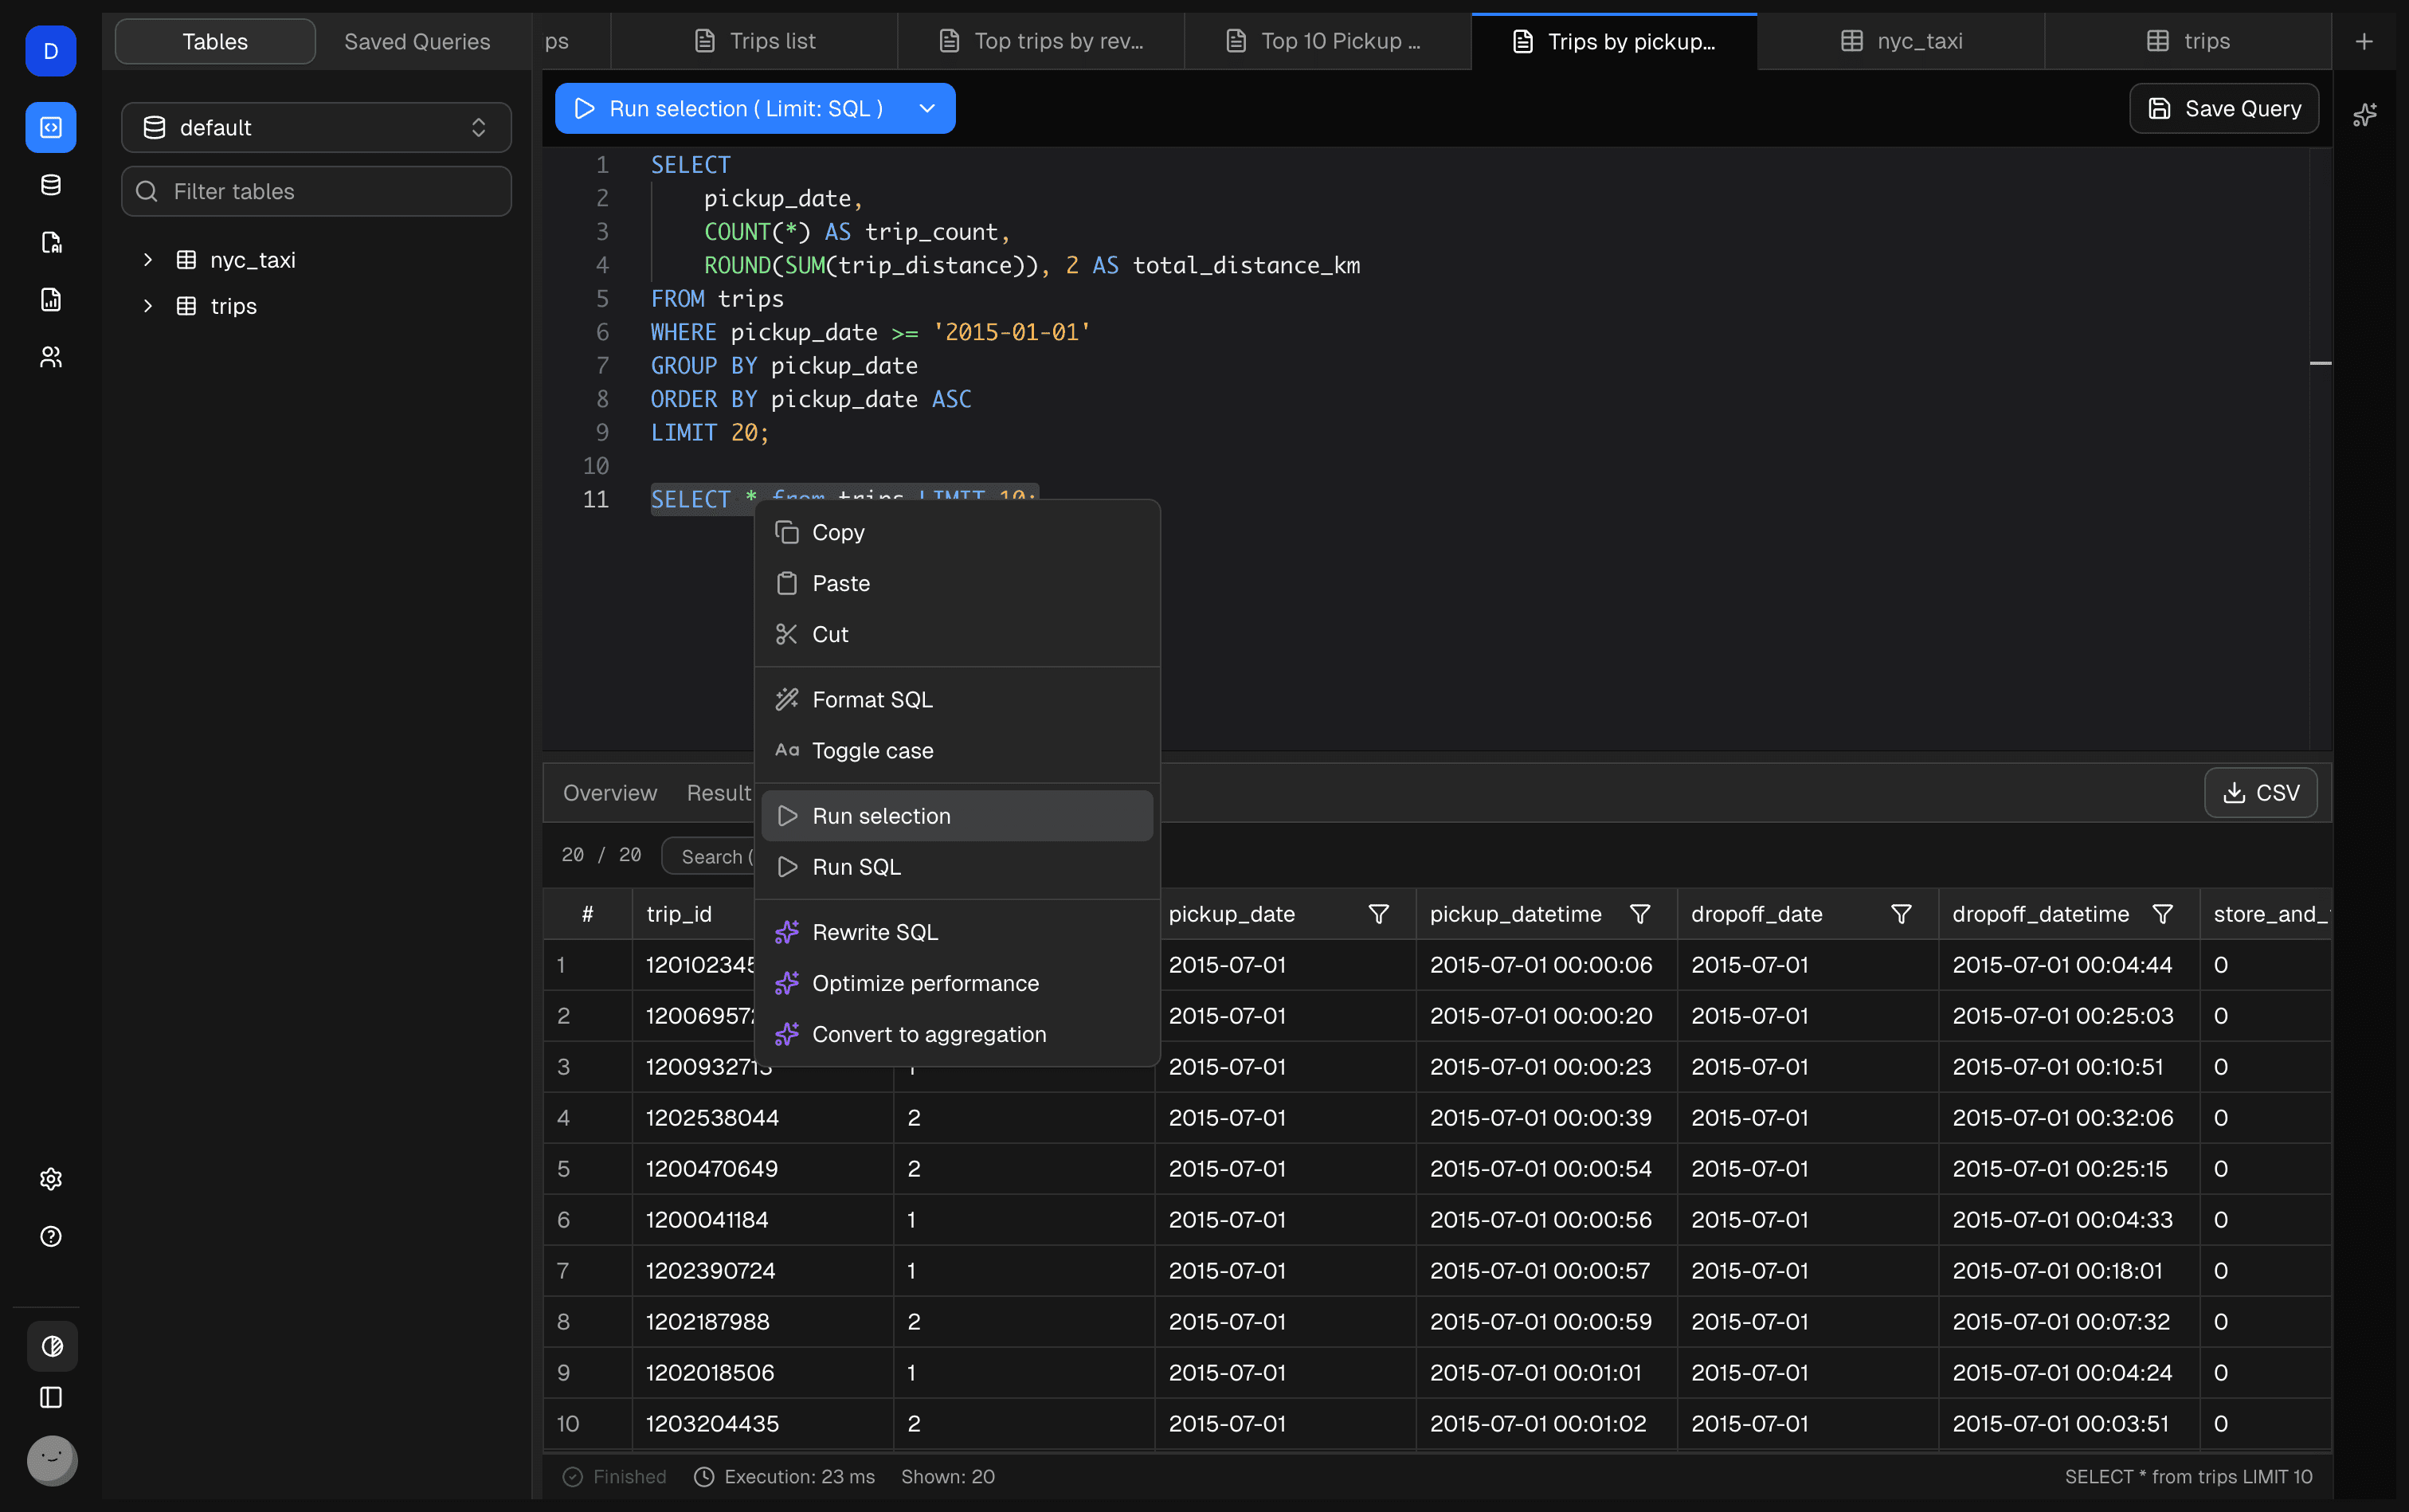
Task: Switch to Top 10 Pickup tab
Action: pyautogui.click(x=1328, y=41)
